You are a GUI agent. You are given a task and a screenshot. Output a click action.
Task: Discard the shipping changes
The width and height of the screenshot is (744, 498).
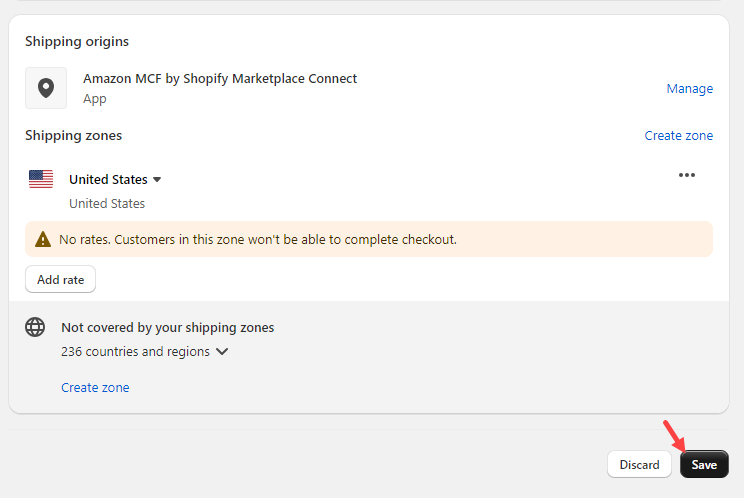point(639,464)
